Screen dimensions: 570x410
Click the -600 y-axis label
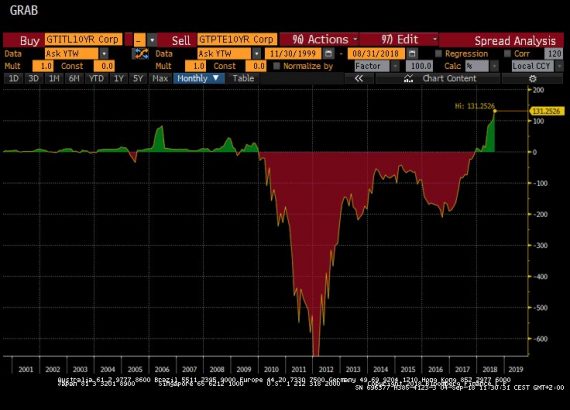[540, 339]
